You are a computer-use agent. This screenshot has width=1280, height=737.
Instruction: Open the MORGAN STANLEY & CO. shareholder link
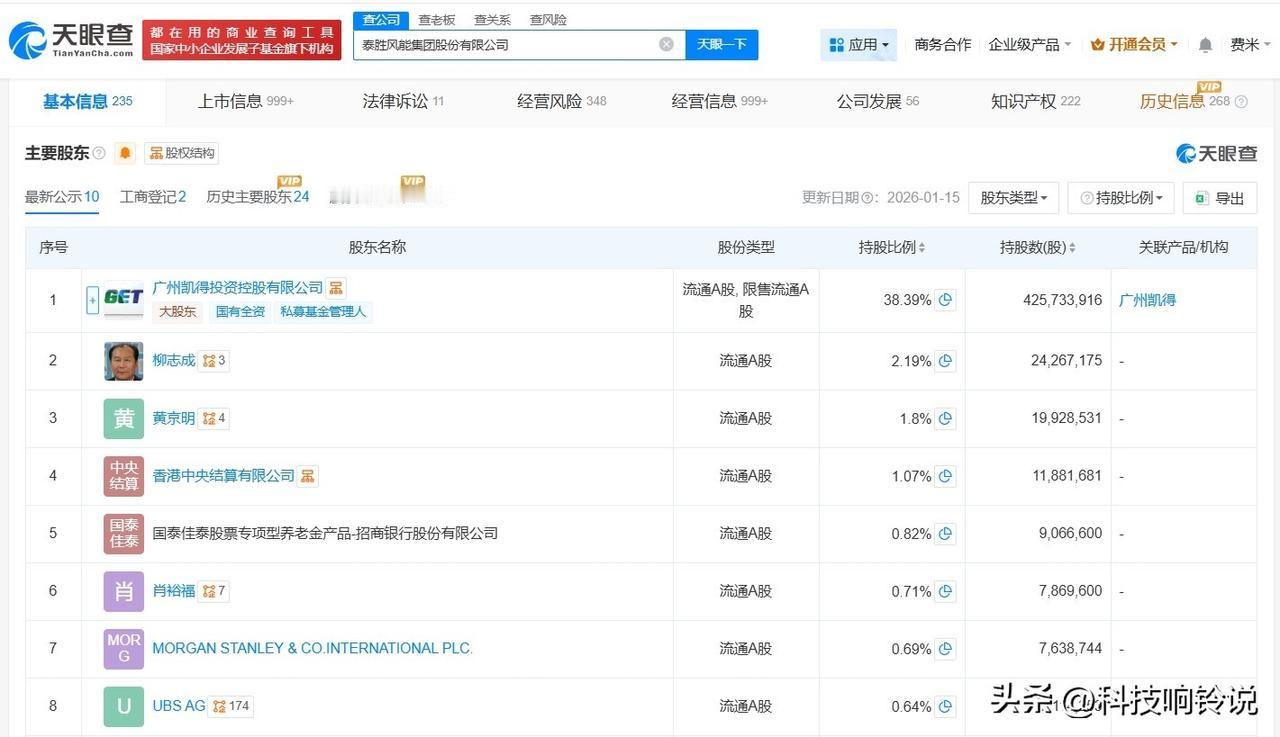pos(312,648)
